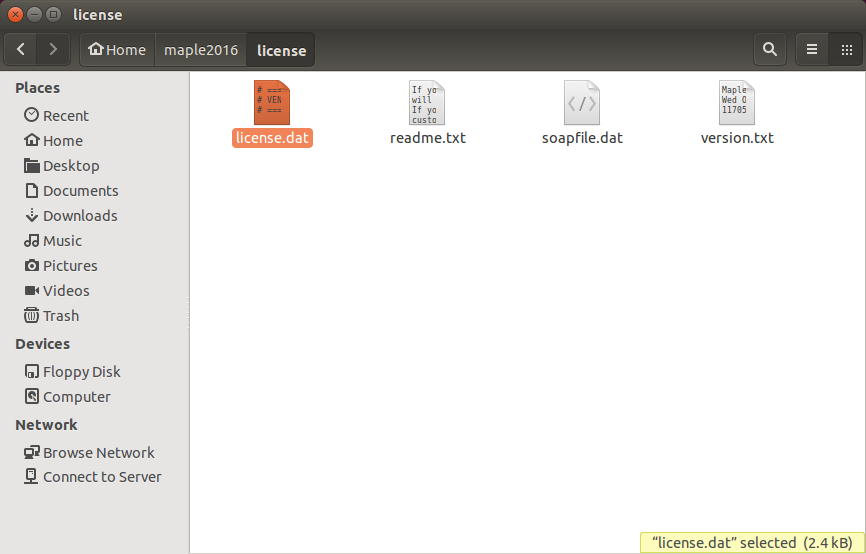Click the license.dat file name

tap(272, 138)
